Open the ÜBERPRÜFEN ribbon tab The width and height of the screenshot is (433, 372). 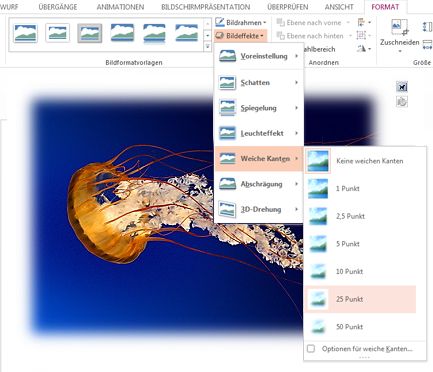tap(288, 7)
